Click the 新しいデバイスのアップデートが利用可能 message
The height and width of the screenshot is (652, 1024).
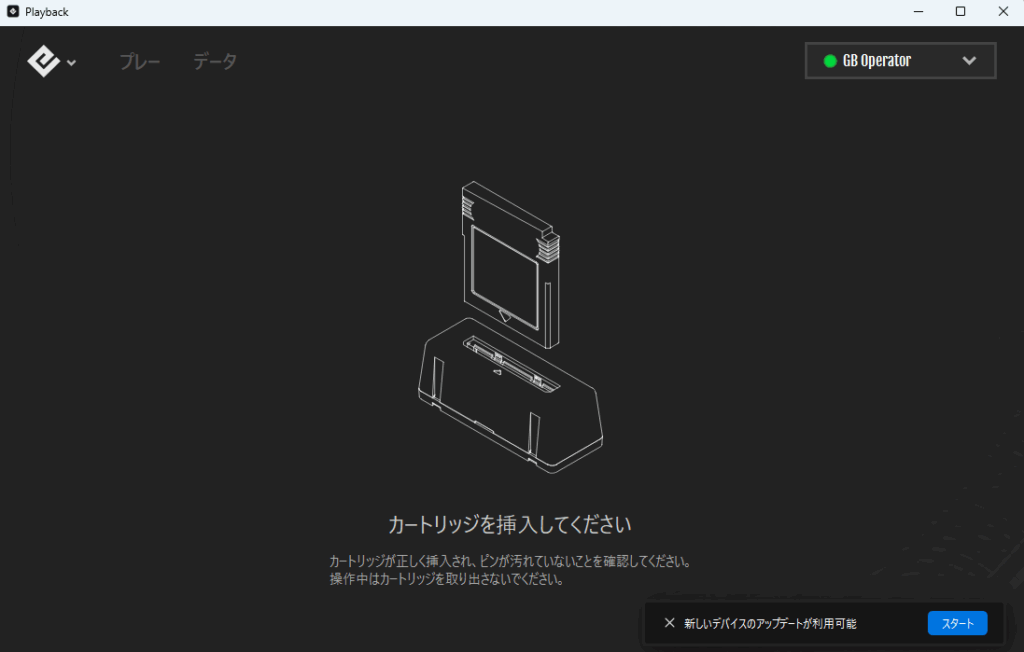click(770, 623)
